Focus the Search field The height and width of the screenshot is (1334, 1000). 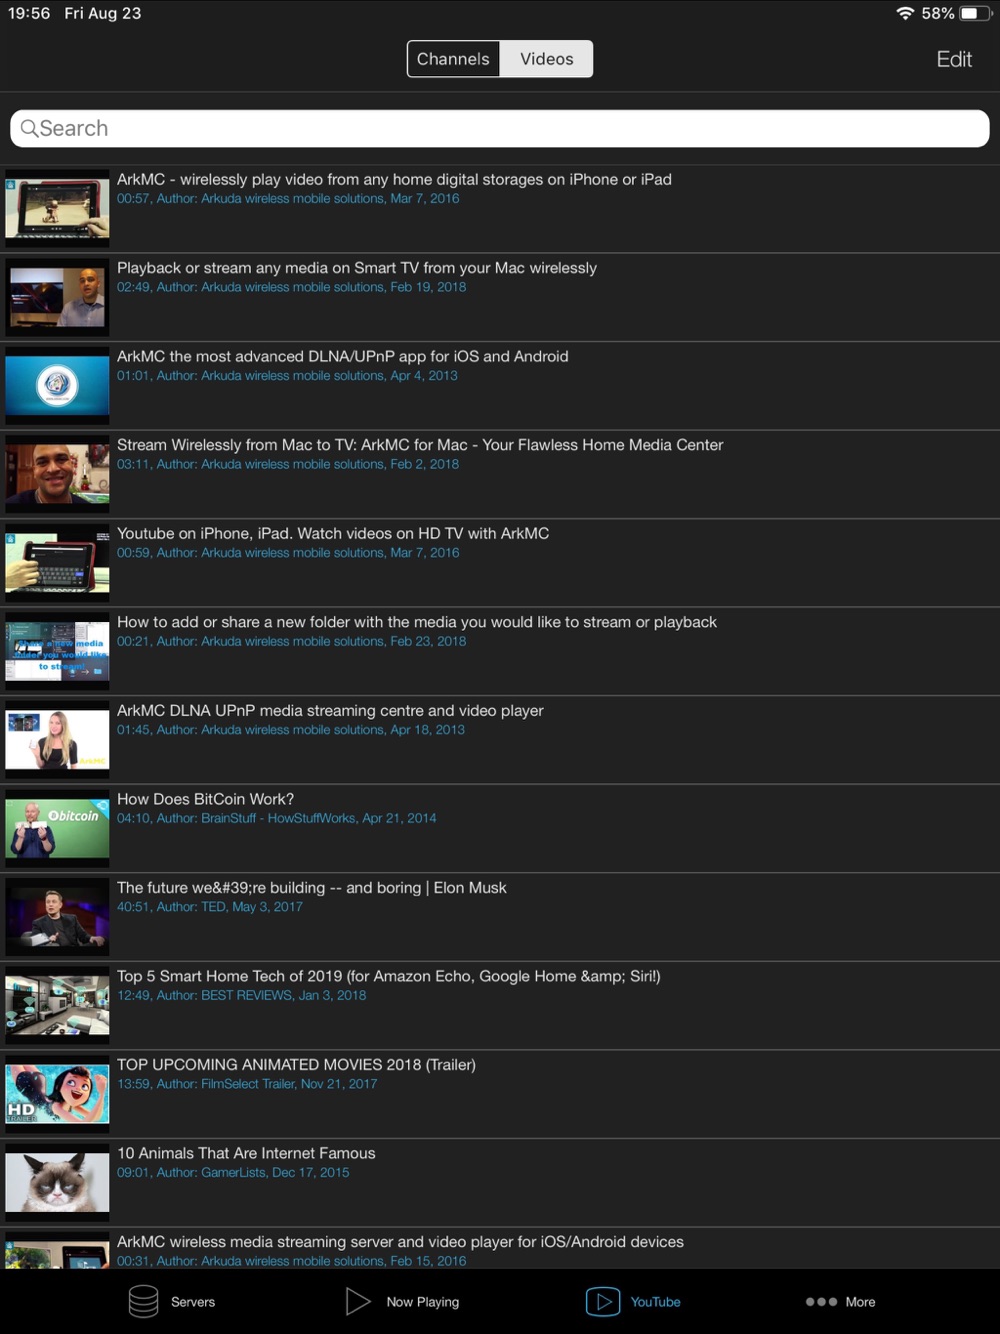tap(500, 128)
